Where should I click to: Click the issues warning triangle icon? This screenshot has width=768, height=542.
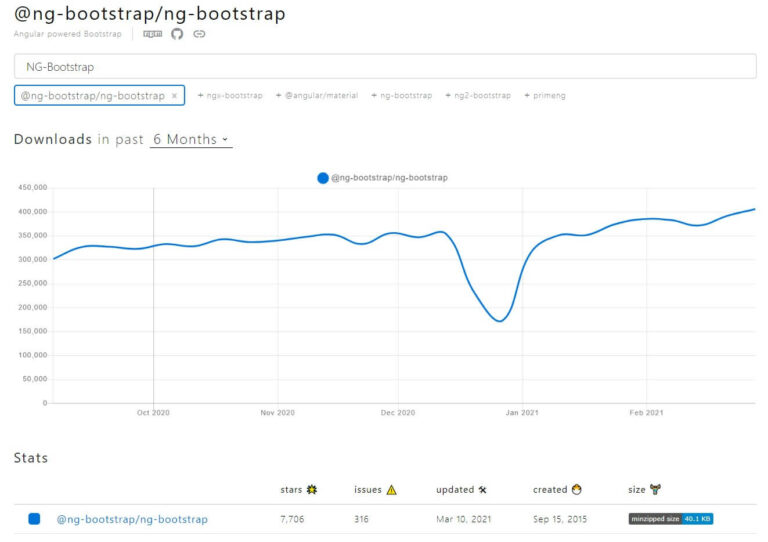click(391, 490)
